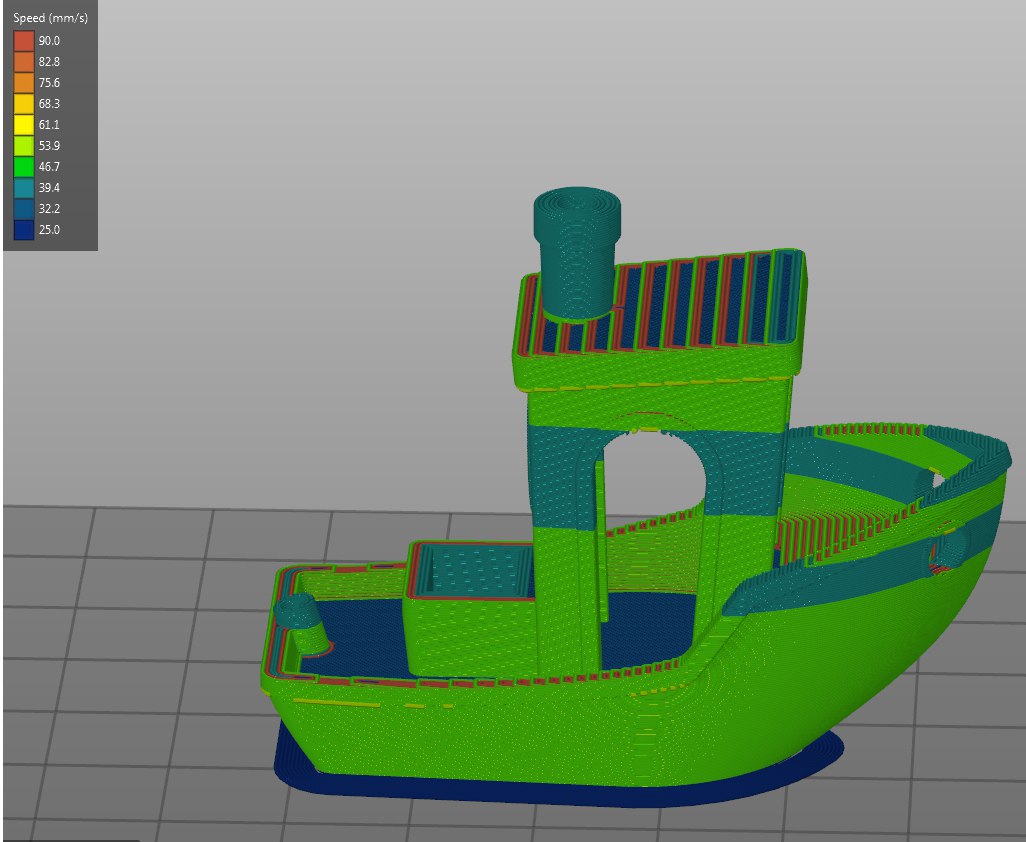Click the 90.0 speed color swatch
The image size is (1026, 842).
(x=24, y=41)
